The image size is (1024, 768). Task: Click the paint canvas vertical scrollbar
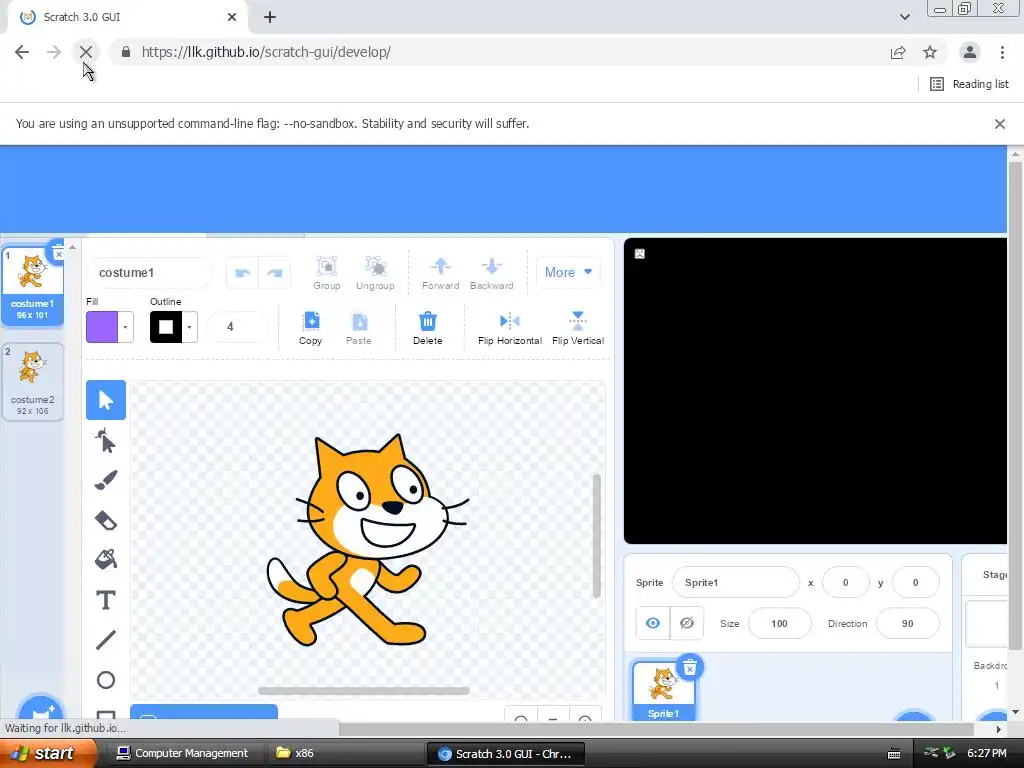(596, 536)
